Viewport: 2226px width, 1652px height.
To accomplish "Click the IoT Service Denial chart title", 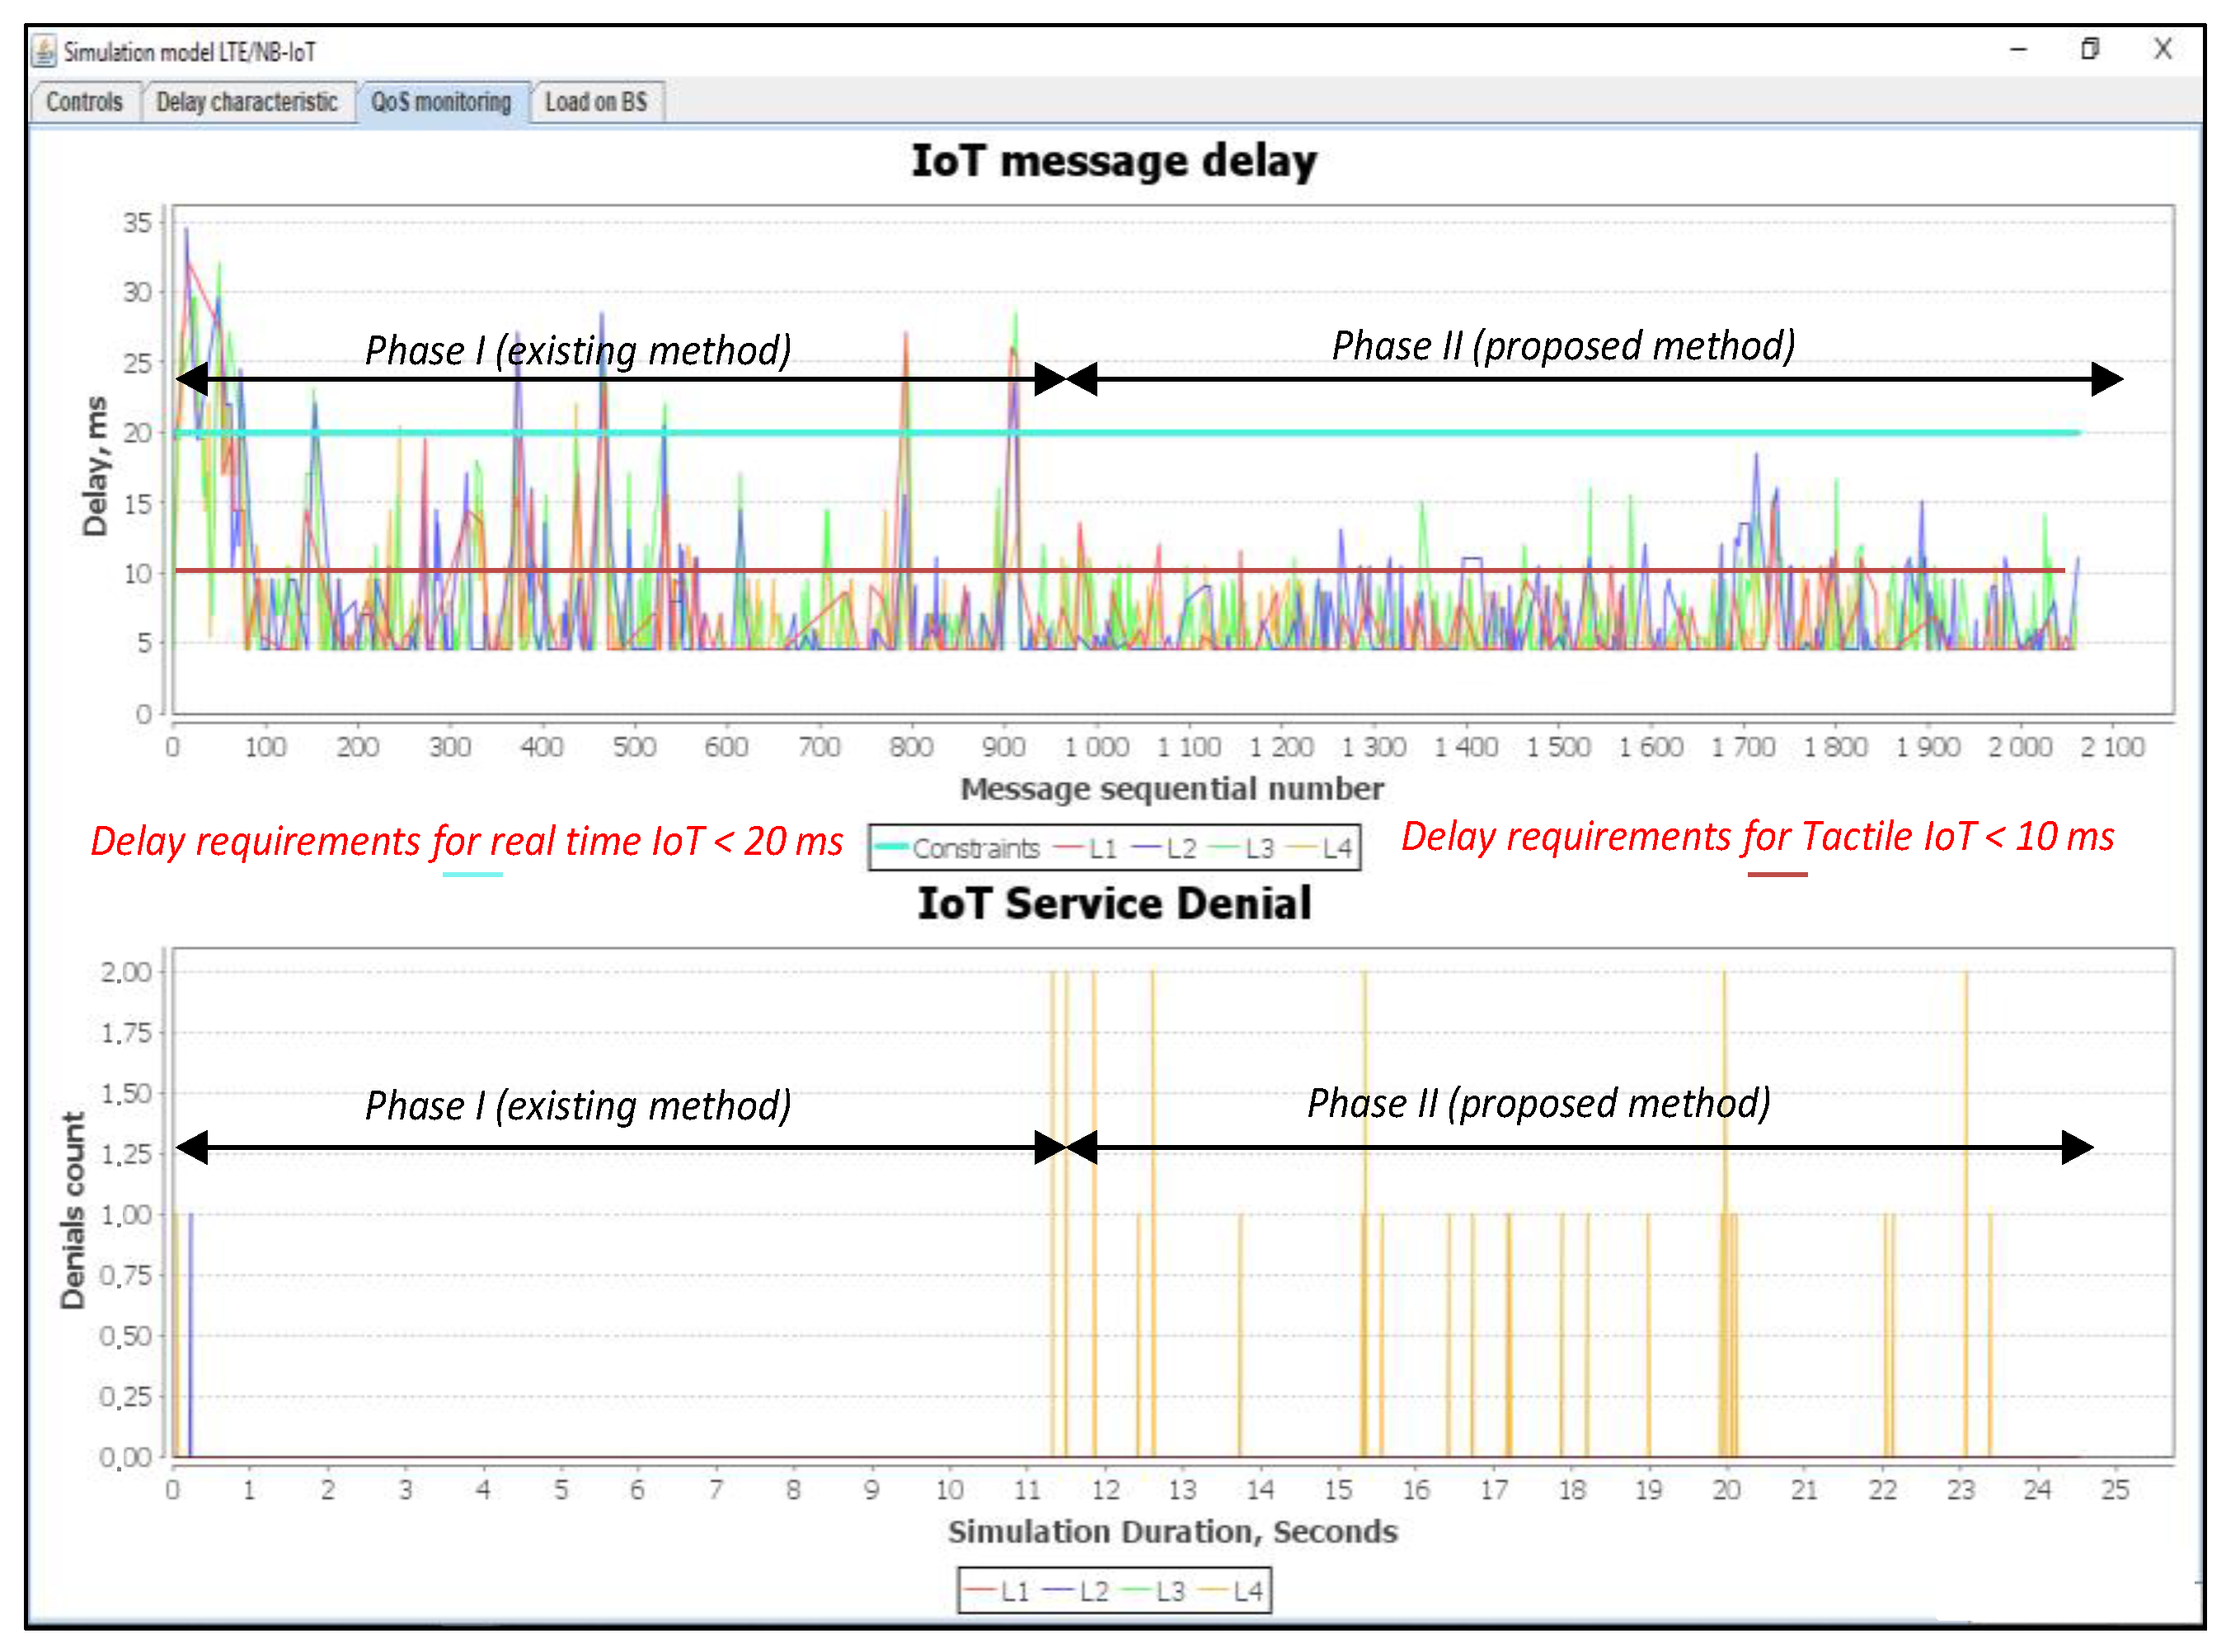I will 1113,904.
